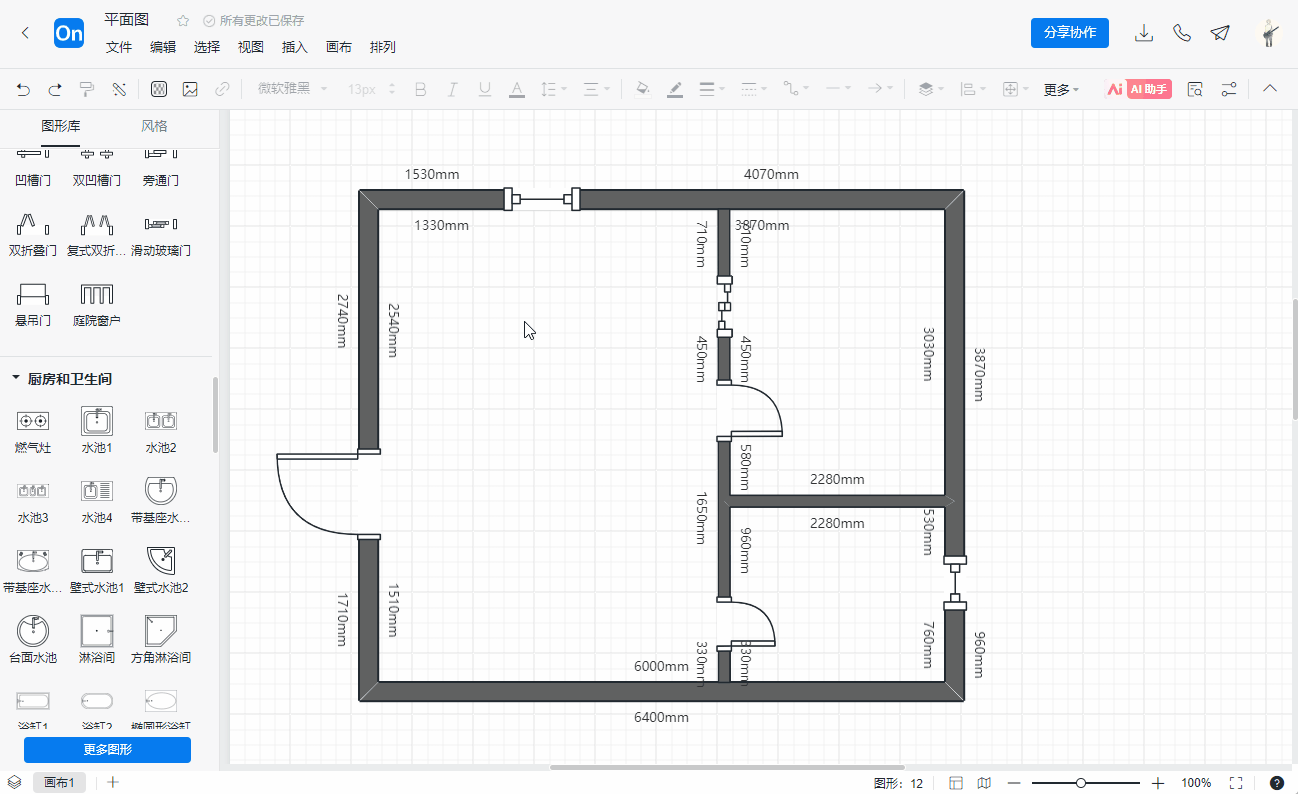1298x794 pixels.
Task: Select the 燃气灶 shape
Action: 33,421
